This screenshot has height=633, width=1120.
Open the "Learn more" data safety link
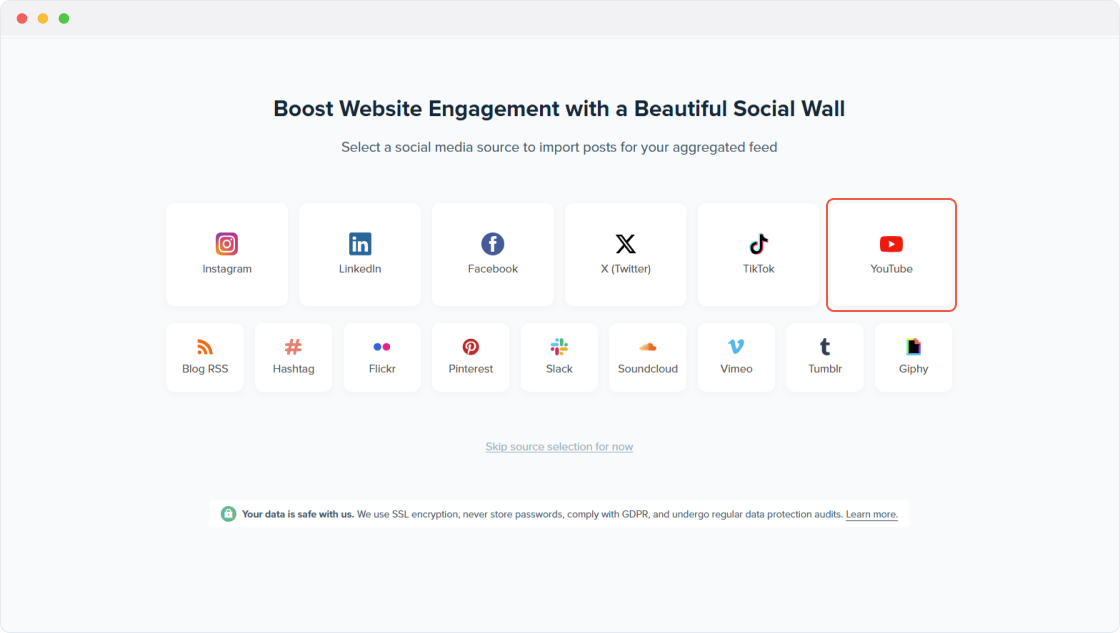871,515
